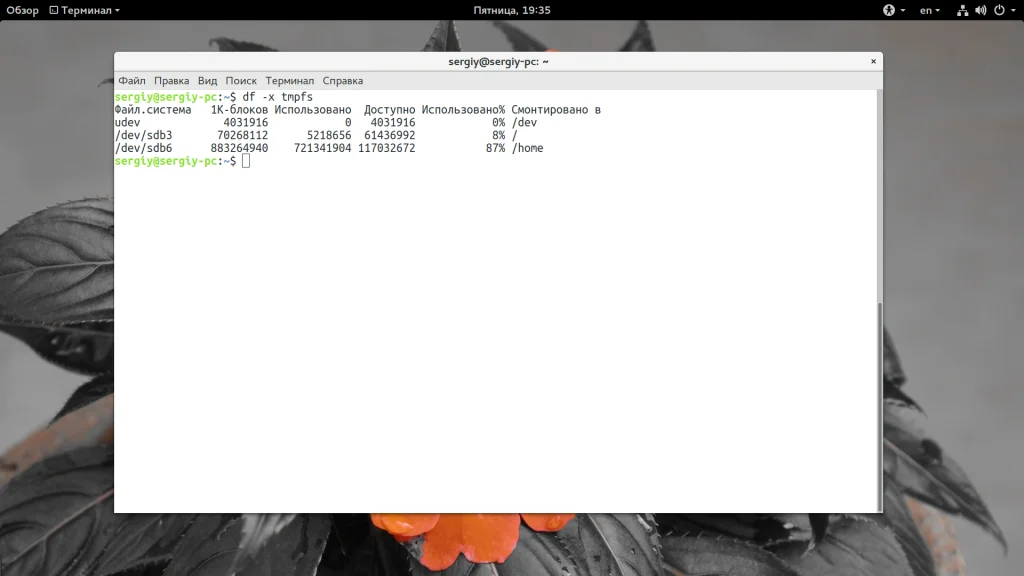The height and width of the screenshot is (576, 1024).
Task: Close the terminal window with the × button
Action: (873, 61)
